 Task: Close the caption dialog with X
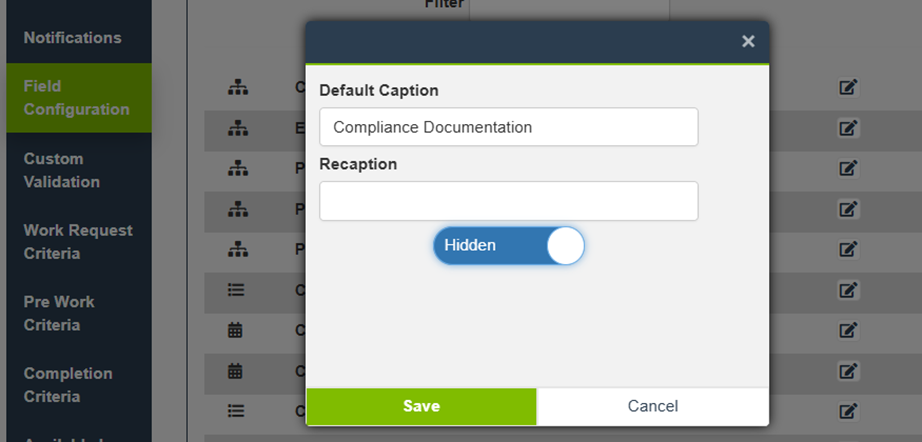coord(748,41)
